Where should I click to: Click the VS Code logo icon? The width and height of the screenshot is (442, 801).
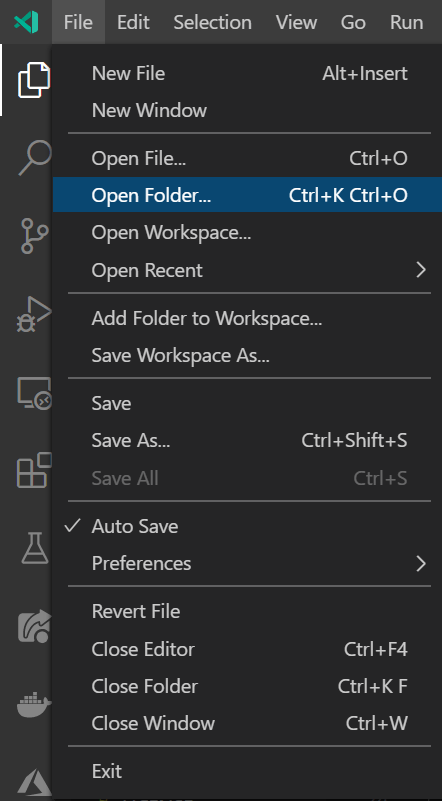click(x=26, y=22)
